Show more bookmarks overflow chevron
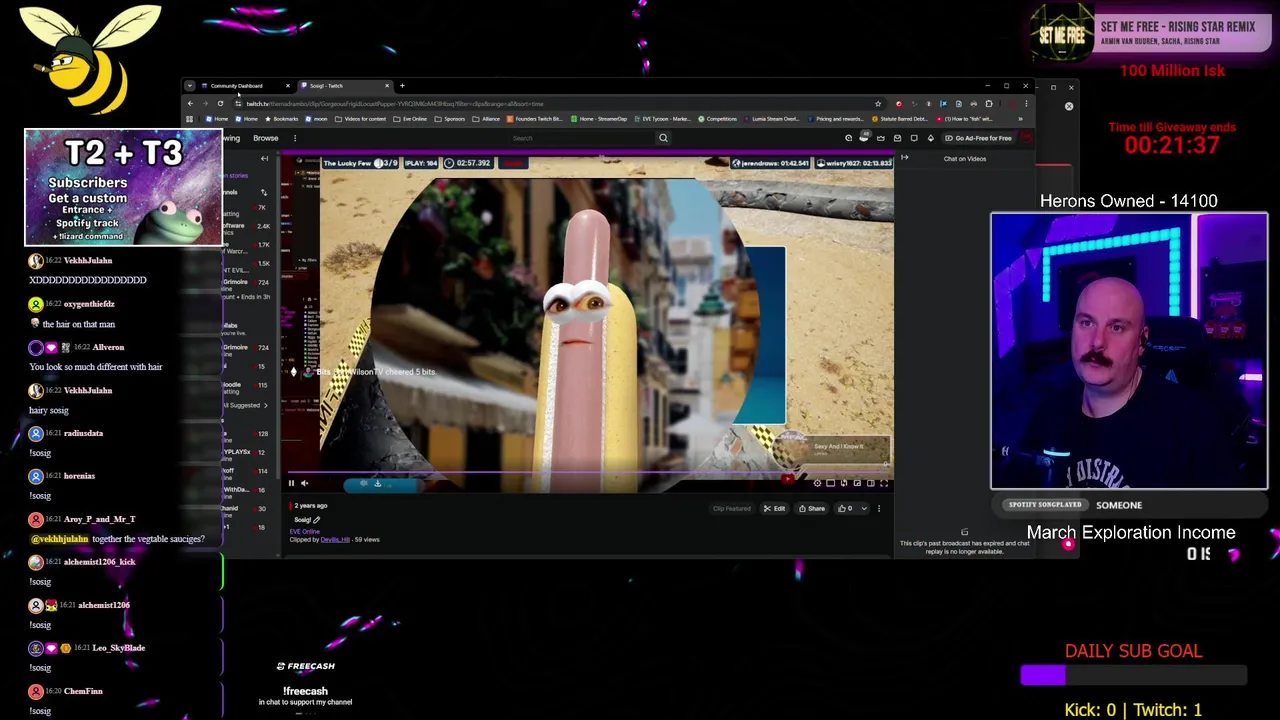 pos(1020,119)
